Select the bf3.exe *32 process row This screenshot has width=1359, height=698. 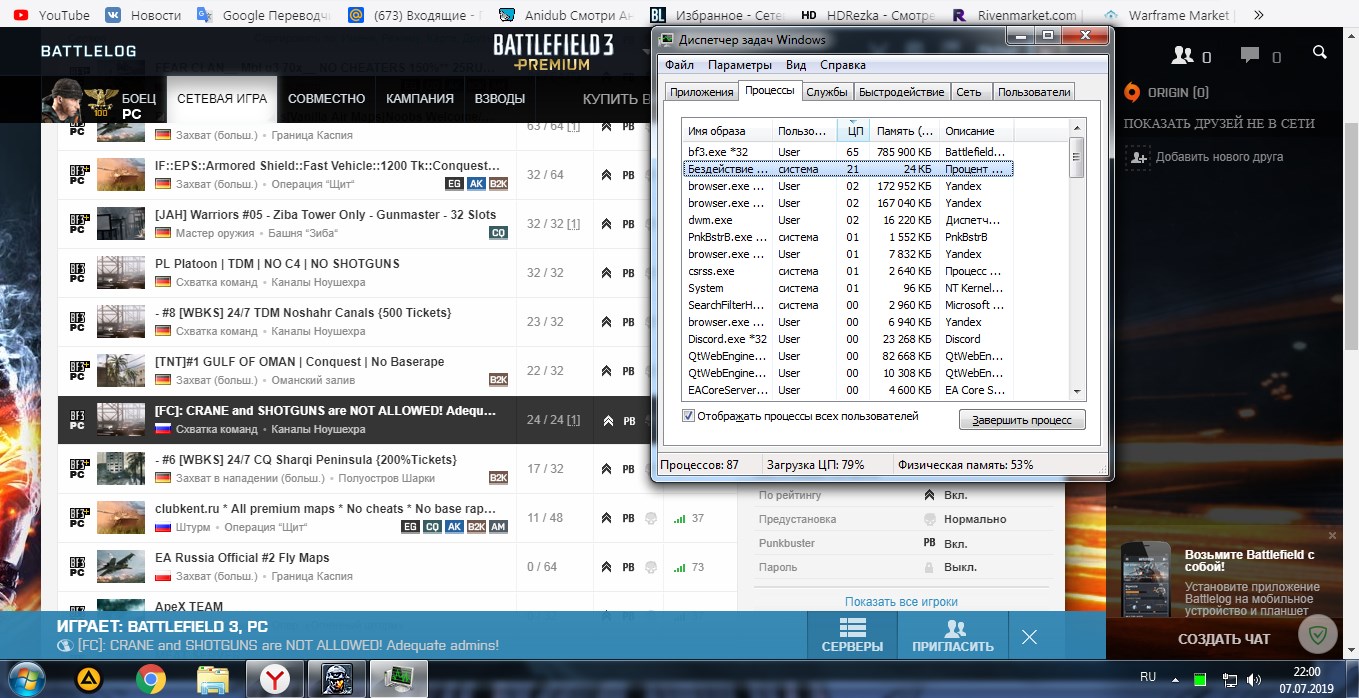(x=848, y=152)
